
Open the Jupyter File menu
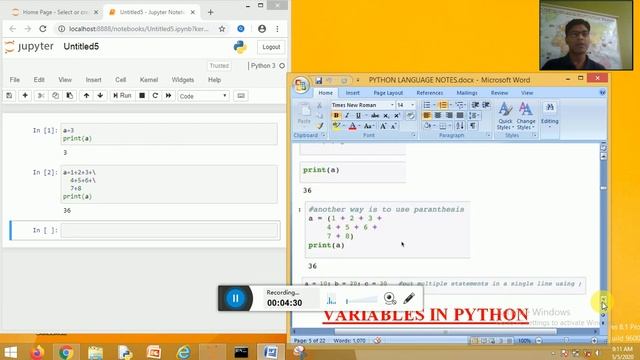click(15, 80)
